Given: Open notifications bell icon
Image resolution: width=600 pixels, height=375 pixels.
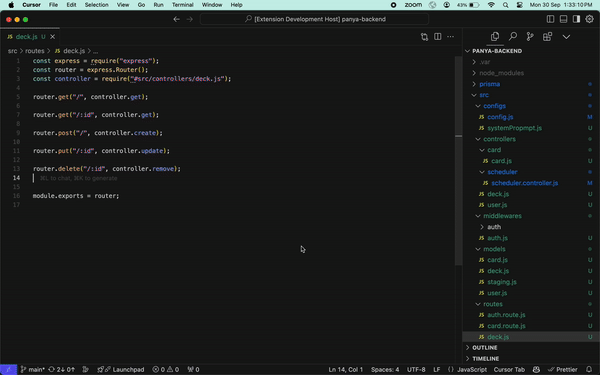Looking at the screenshot, I should [589, 370].
